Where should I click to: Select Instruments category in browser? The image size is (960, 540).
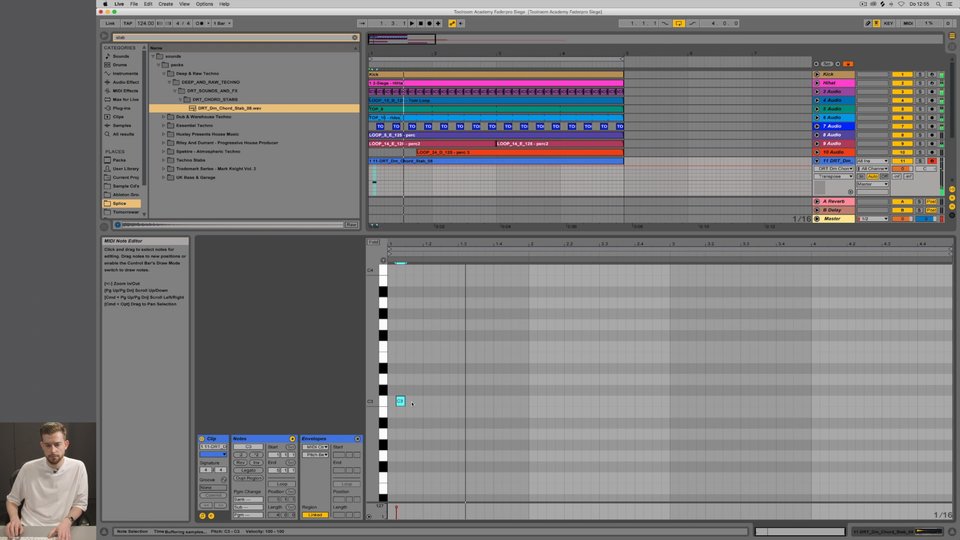(125, 73)
